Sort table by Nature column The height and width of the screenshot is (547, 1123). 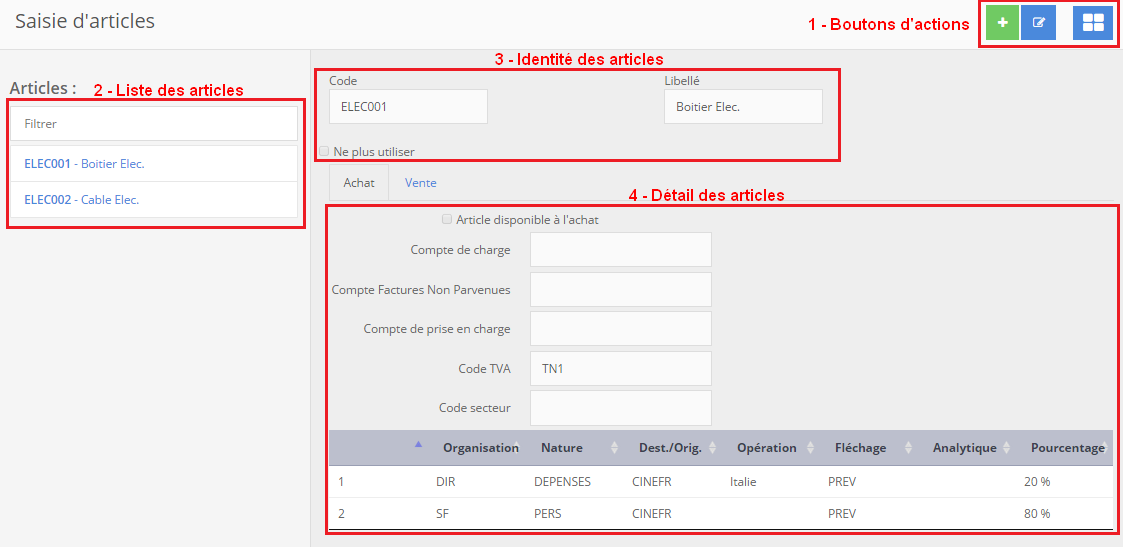[x=562, y=448]
